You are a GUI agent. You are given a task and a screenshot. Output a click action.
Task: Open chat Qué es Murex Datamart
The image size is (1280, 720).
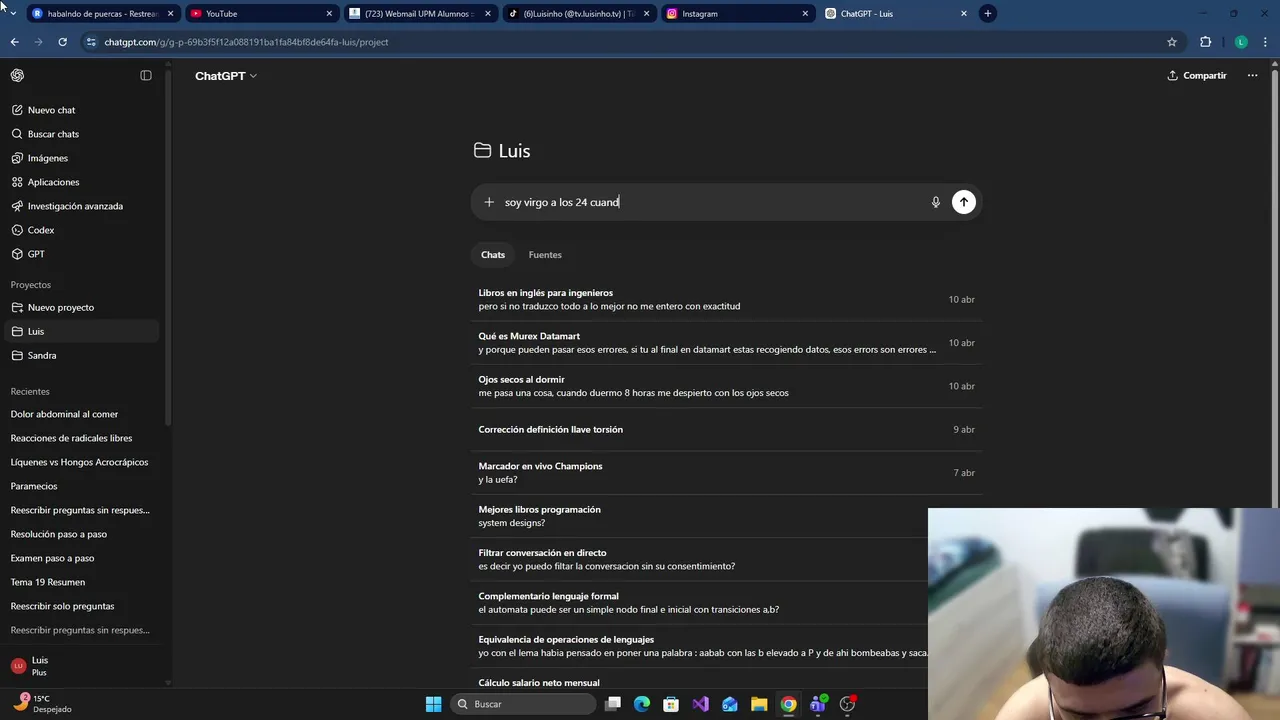tap(726, 343)
